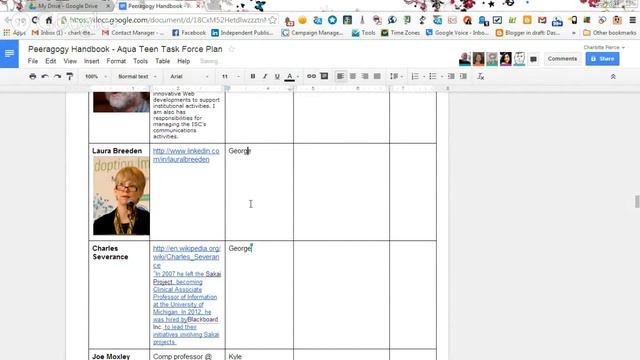Reload the page in Chrome
Screen dimensions: 640x360
(35, 20)
